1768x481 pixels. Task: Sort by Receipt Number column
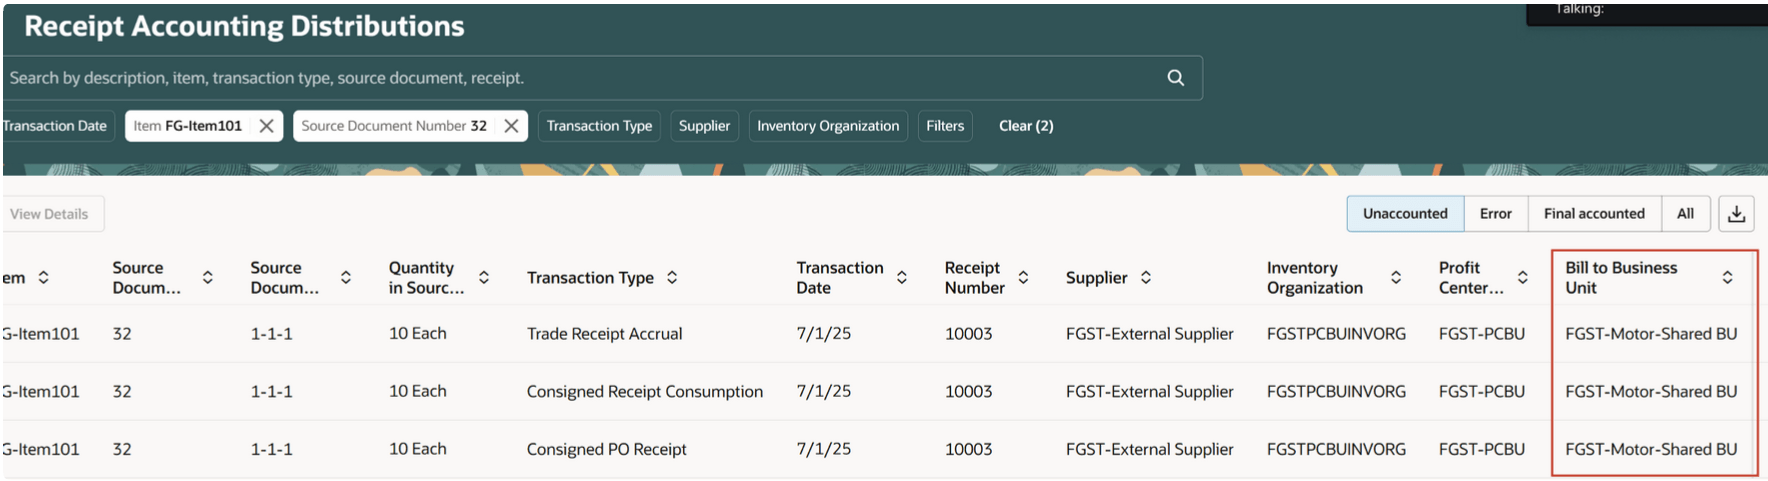tap(1023, 278)
